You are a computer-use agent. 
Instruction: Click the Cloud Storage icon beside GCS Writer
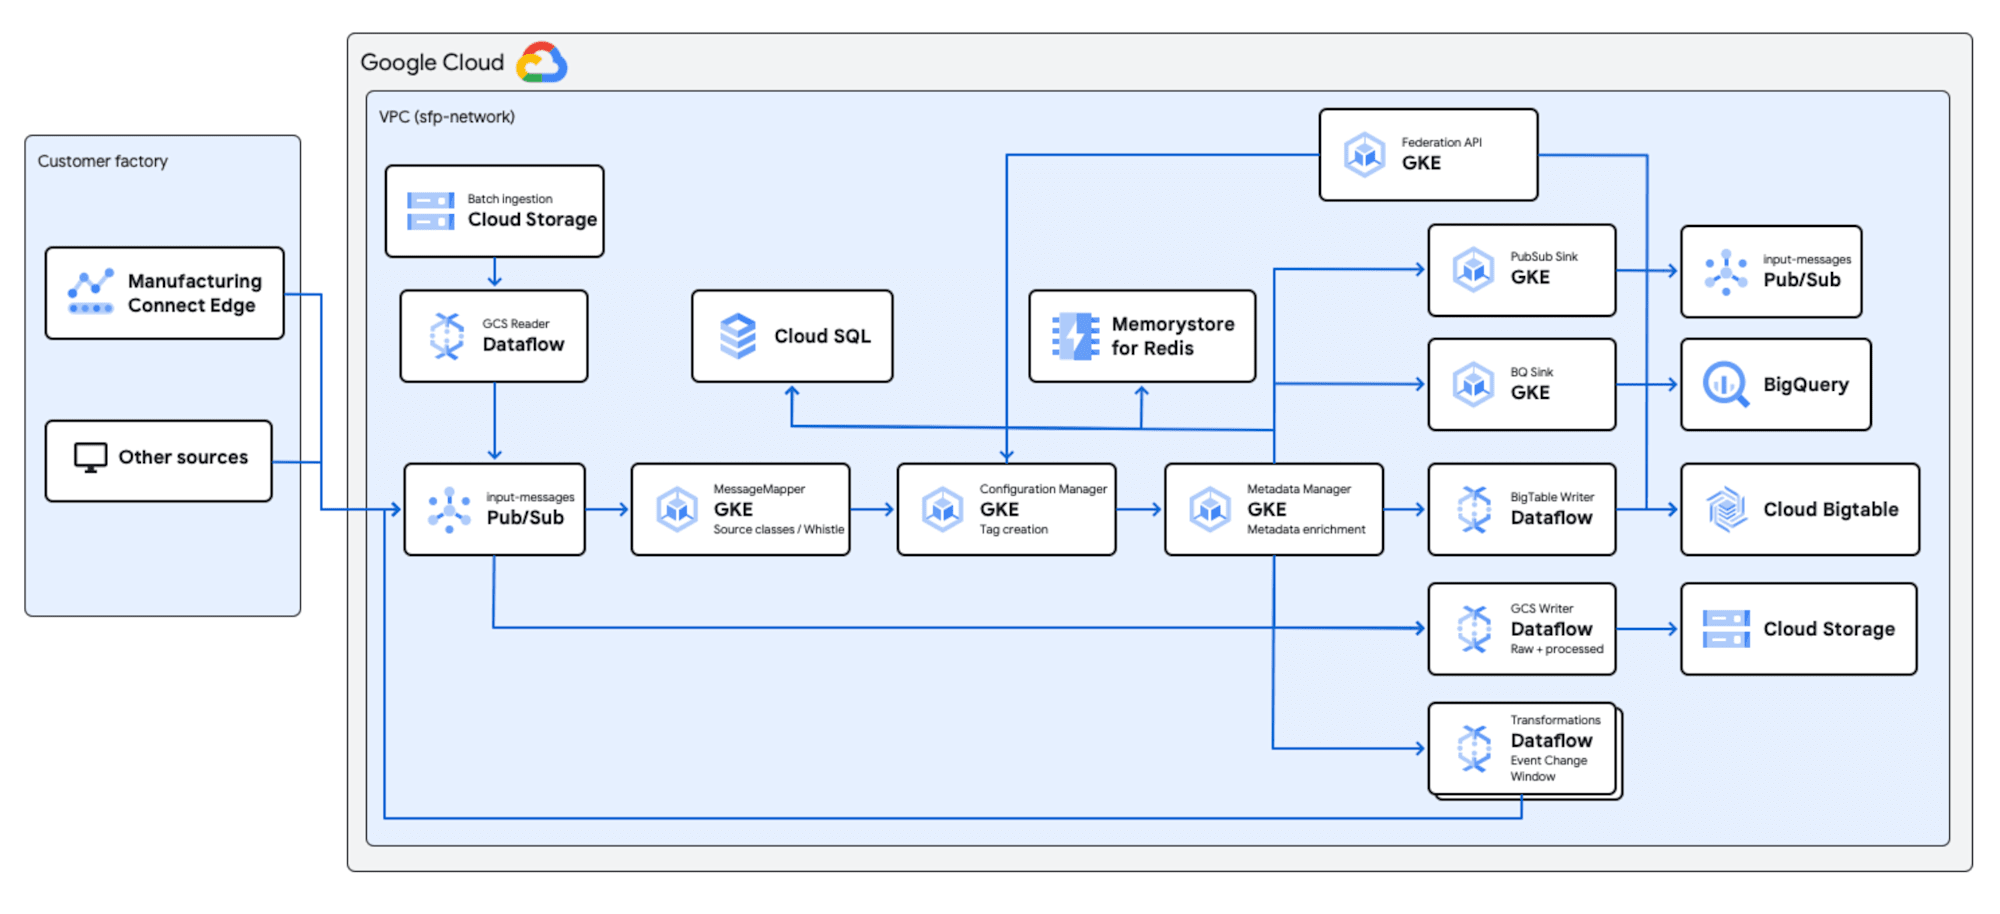[1726, 629]
